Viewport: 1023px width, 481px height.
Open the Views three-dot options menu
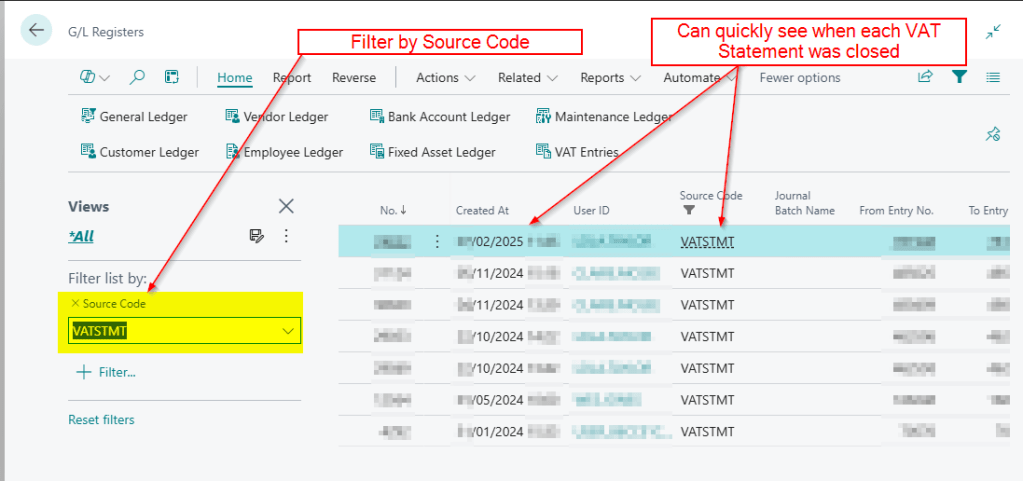pyautogui.click(x=286, y=236)
